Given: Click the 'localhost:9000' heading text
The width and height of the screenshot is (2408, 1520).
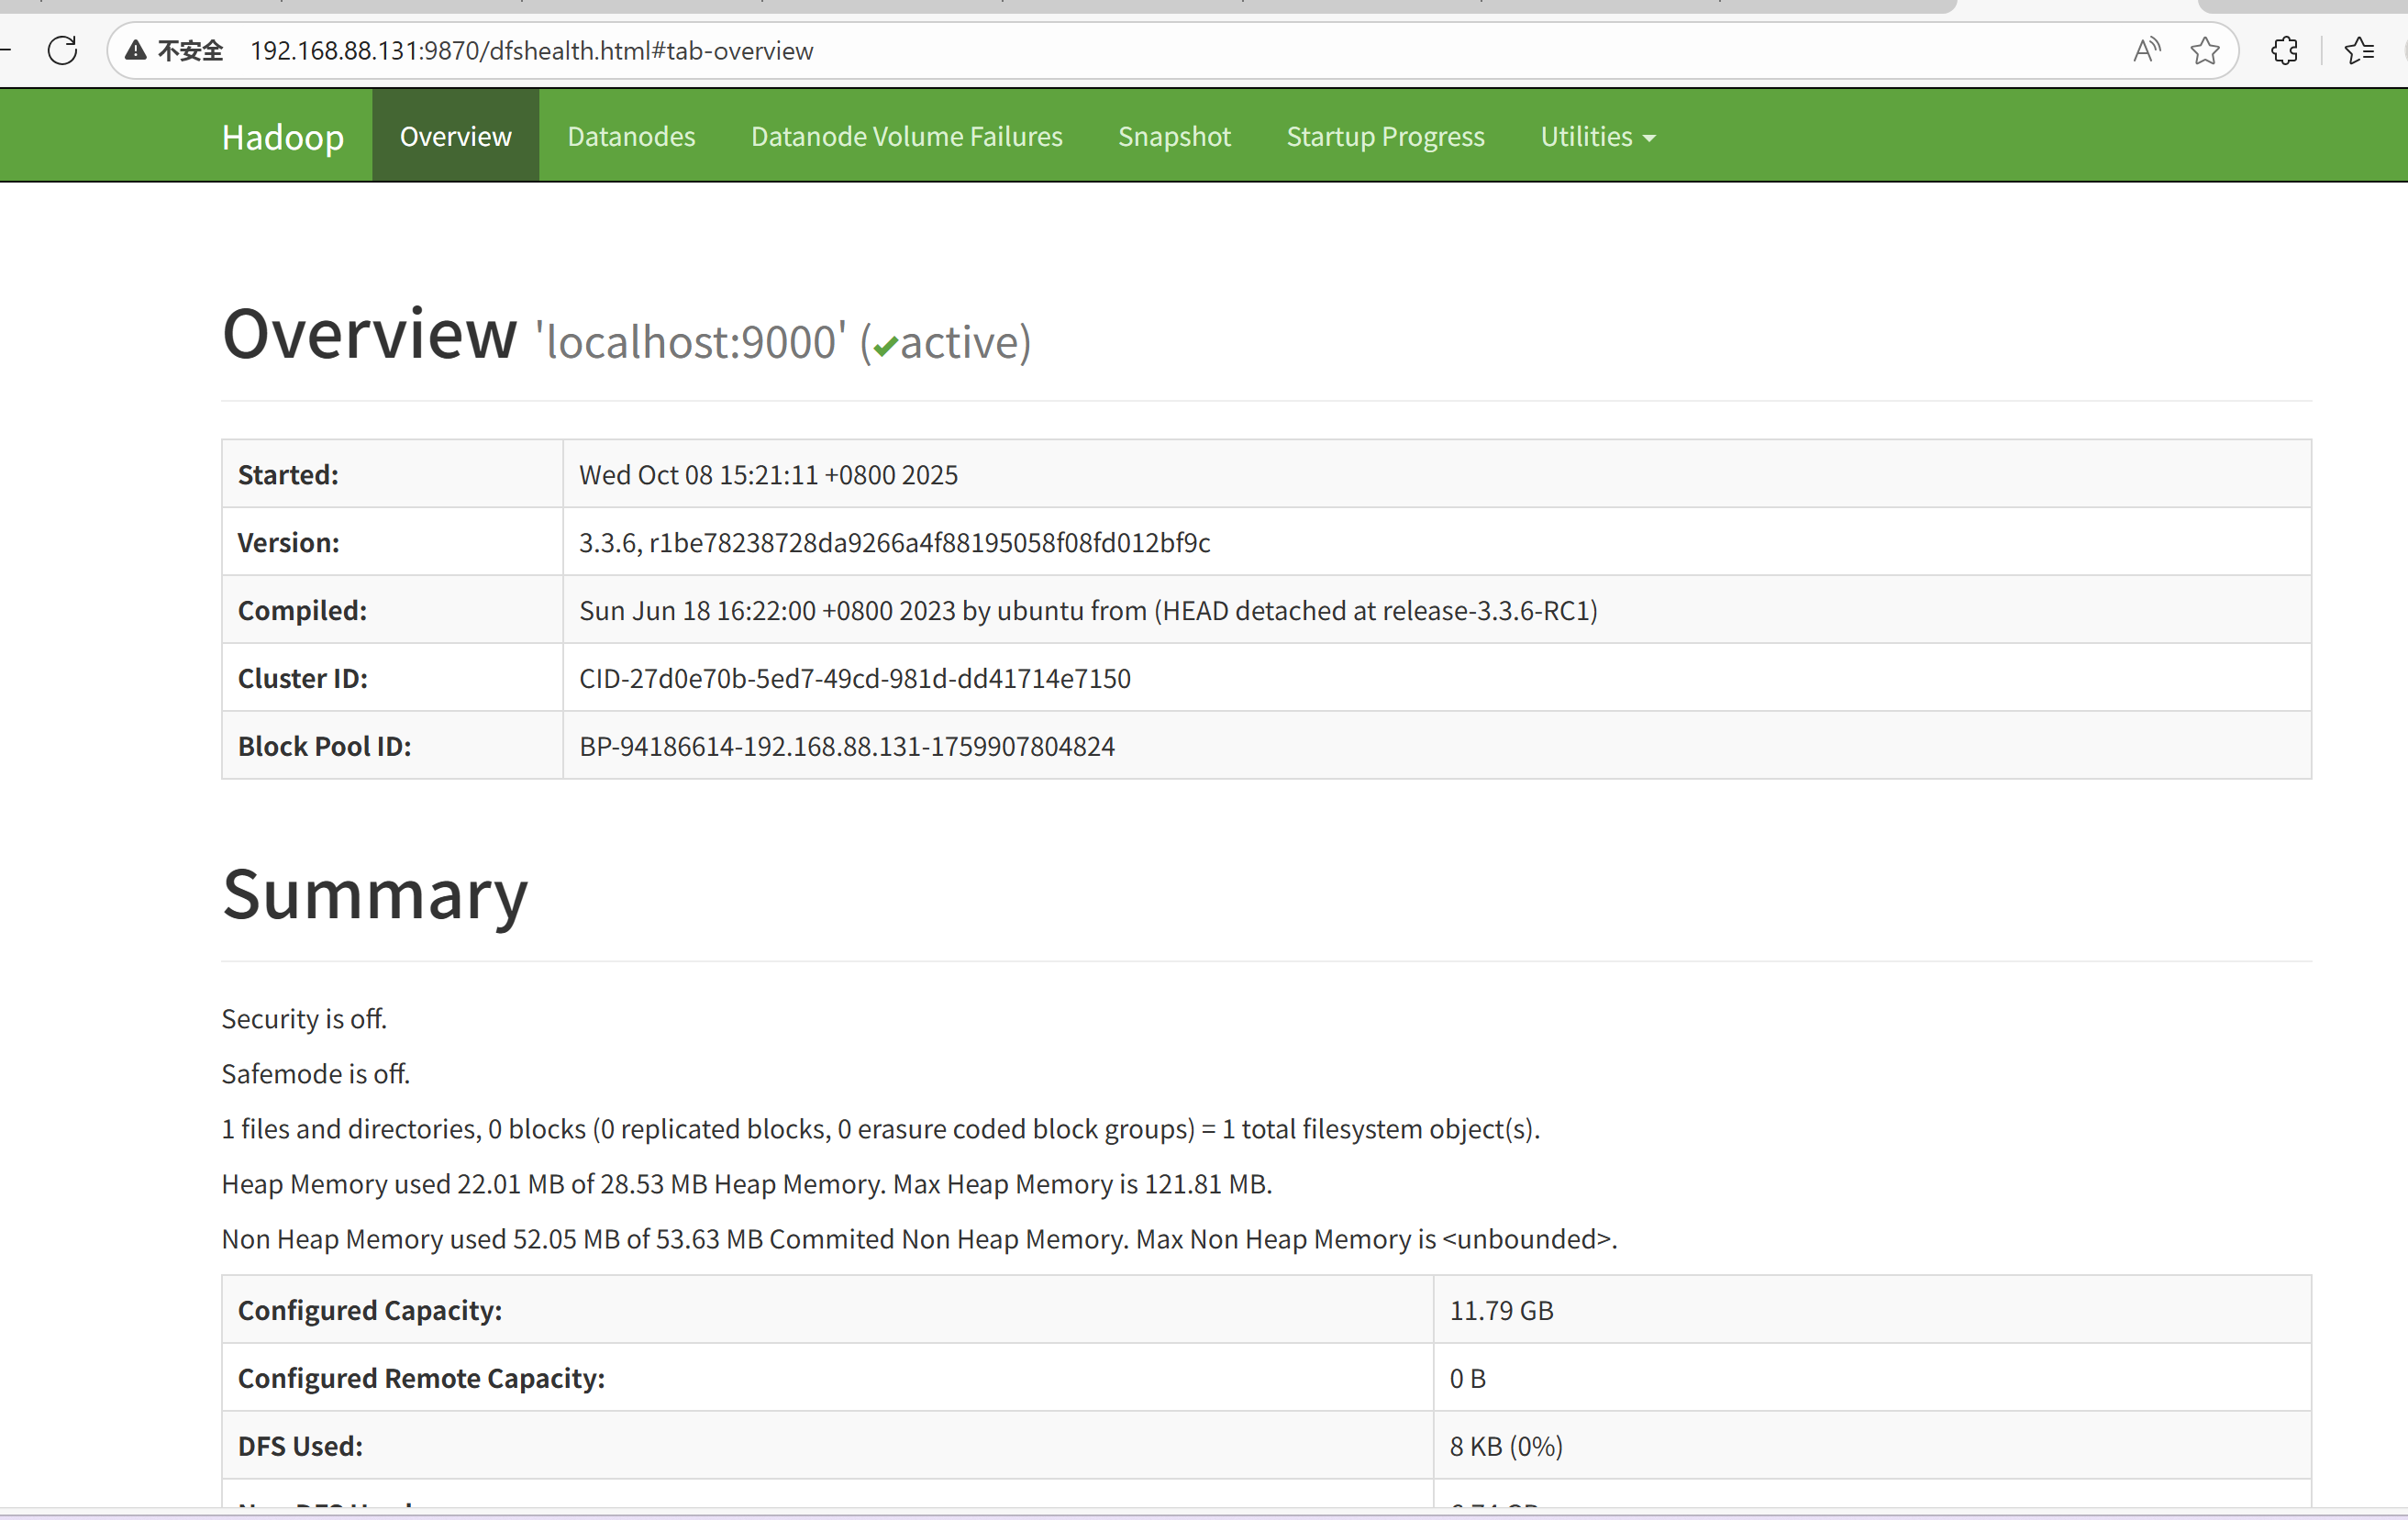Looking at the screenshot, I should click(x=691, y=342).
